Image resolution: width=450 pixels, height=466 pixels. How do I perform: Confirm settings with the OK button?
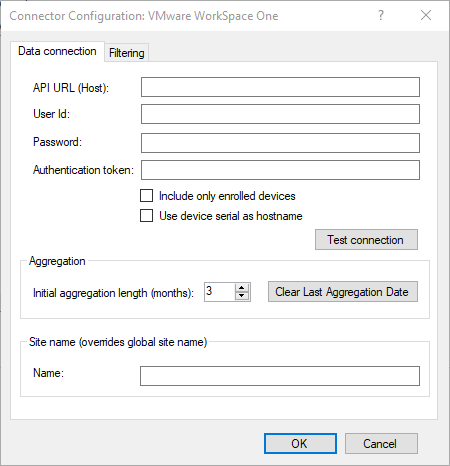pyautogui.click(x=300, y=443)
